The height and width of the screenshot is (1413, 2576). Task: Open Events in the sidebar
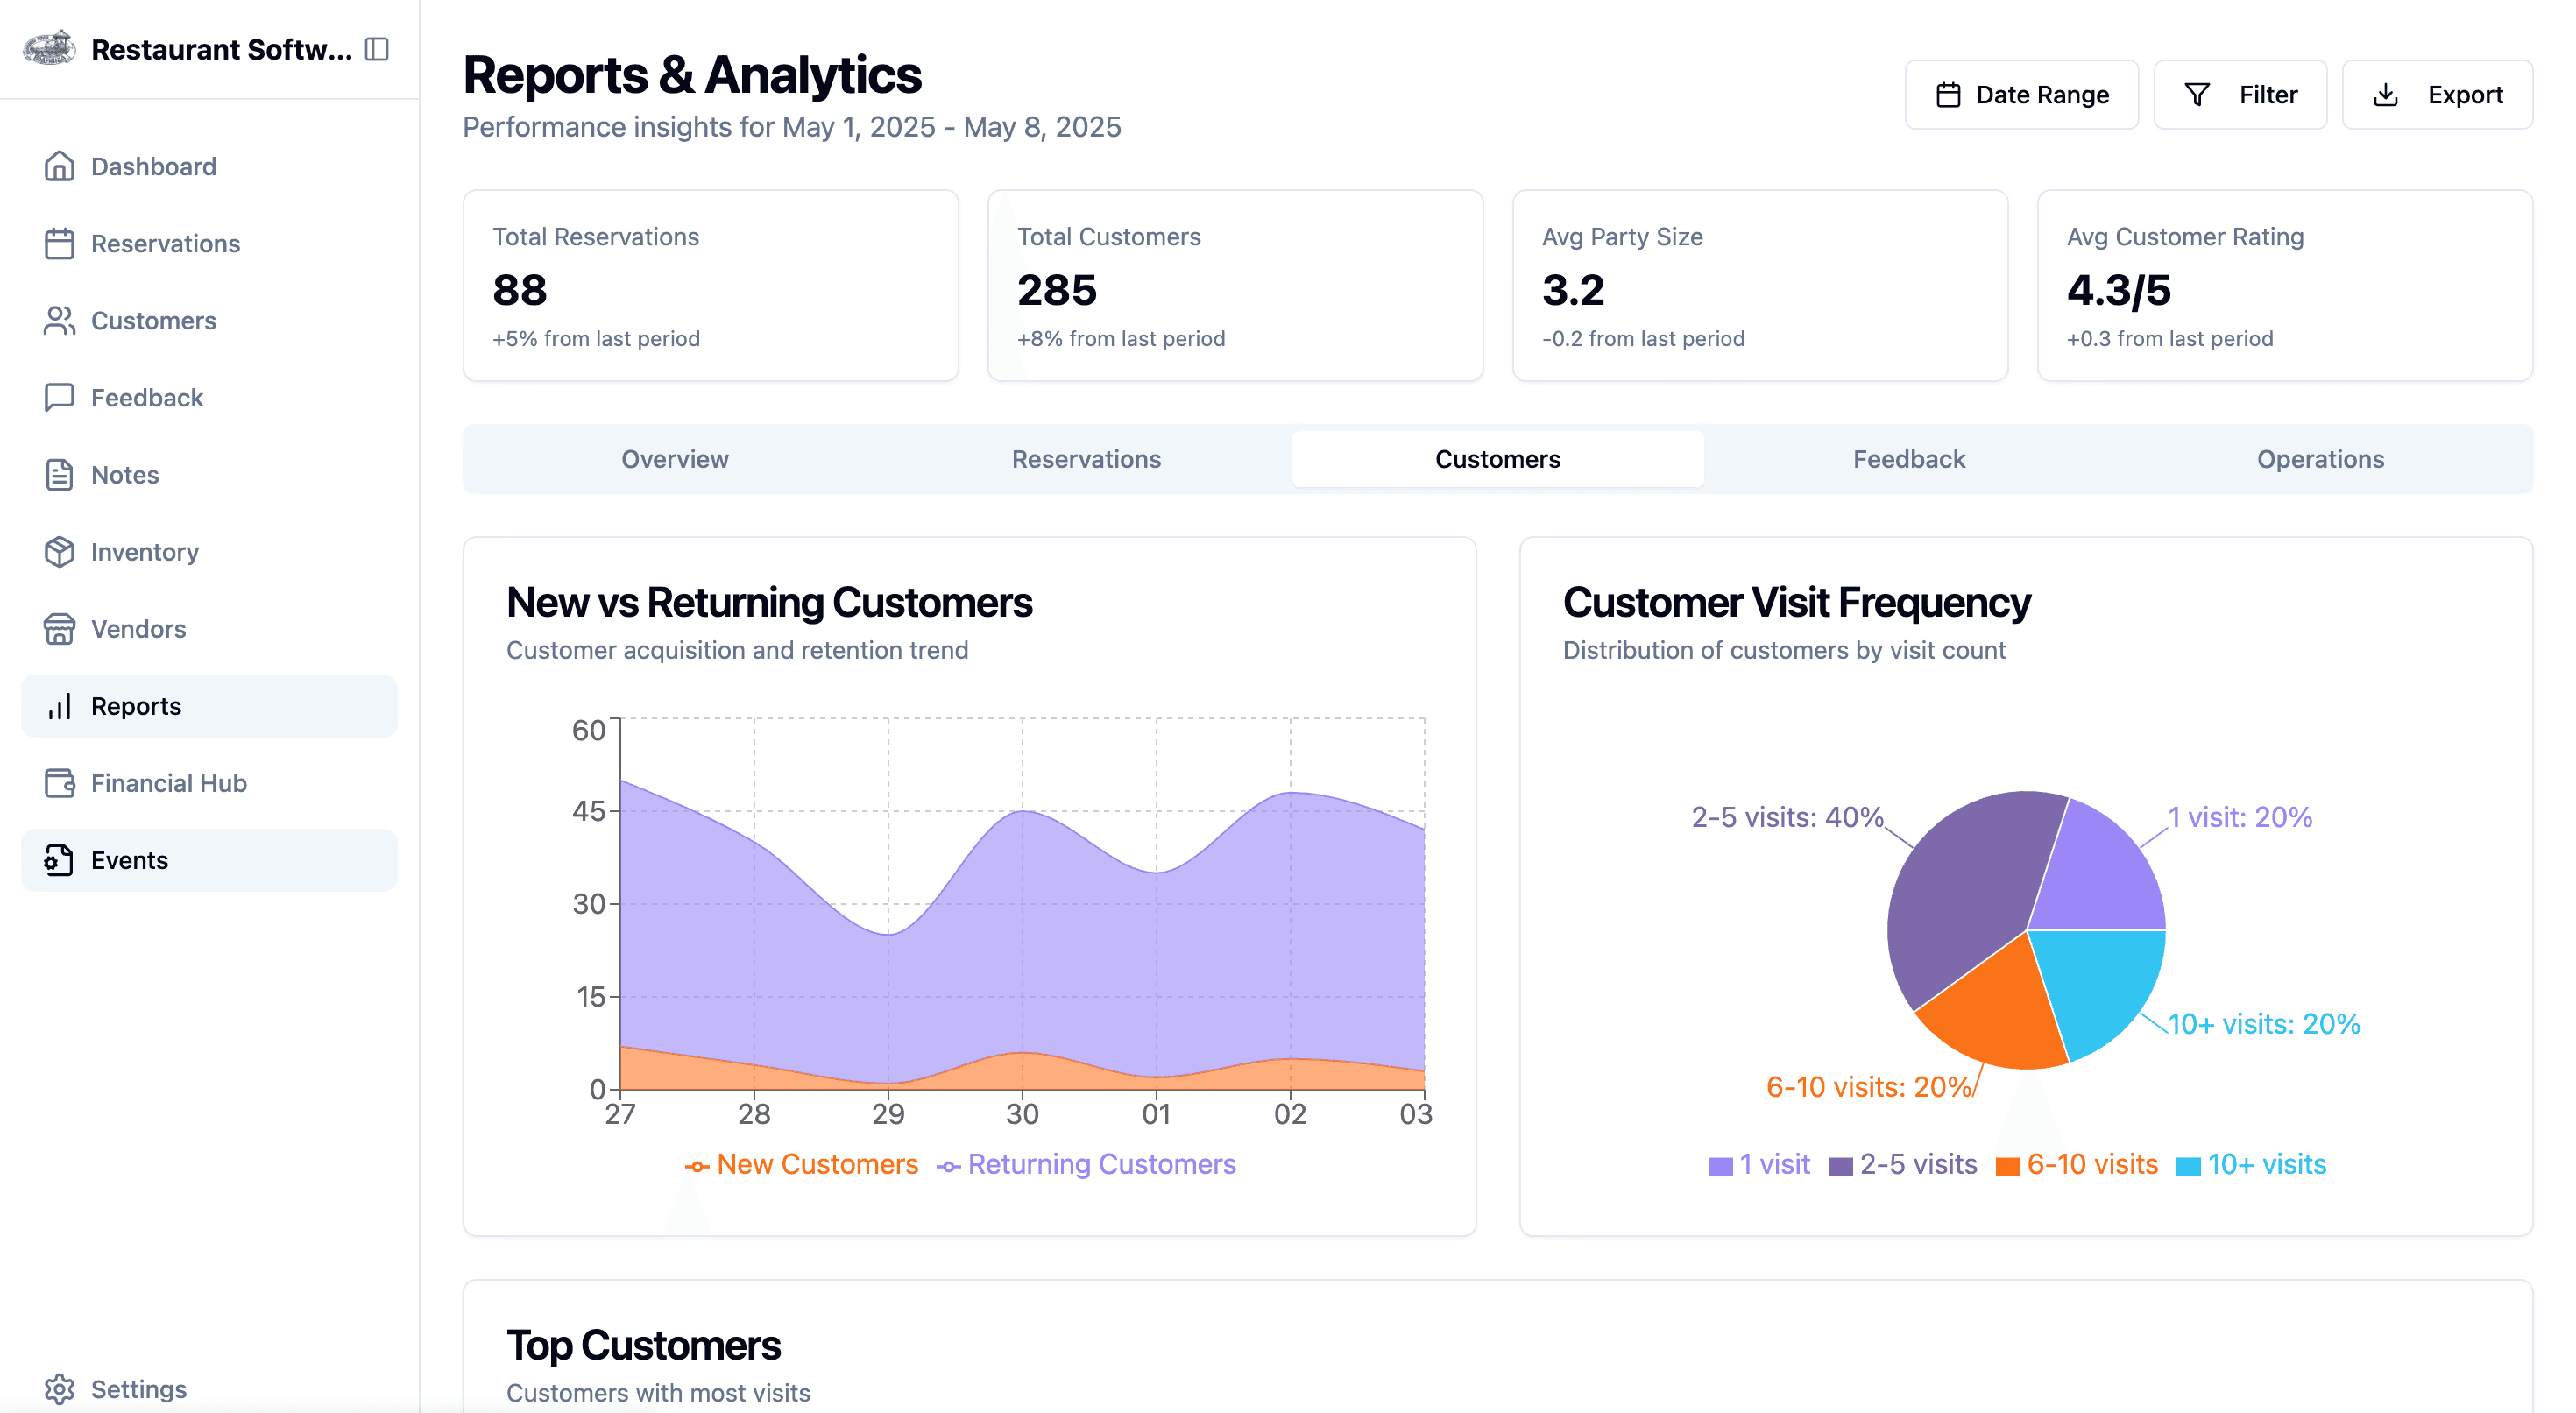pyautogui.click(x=209, y=860)
